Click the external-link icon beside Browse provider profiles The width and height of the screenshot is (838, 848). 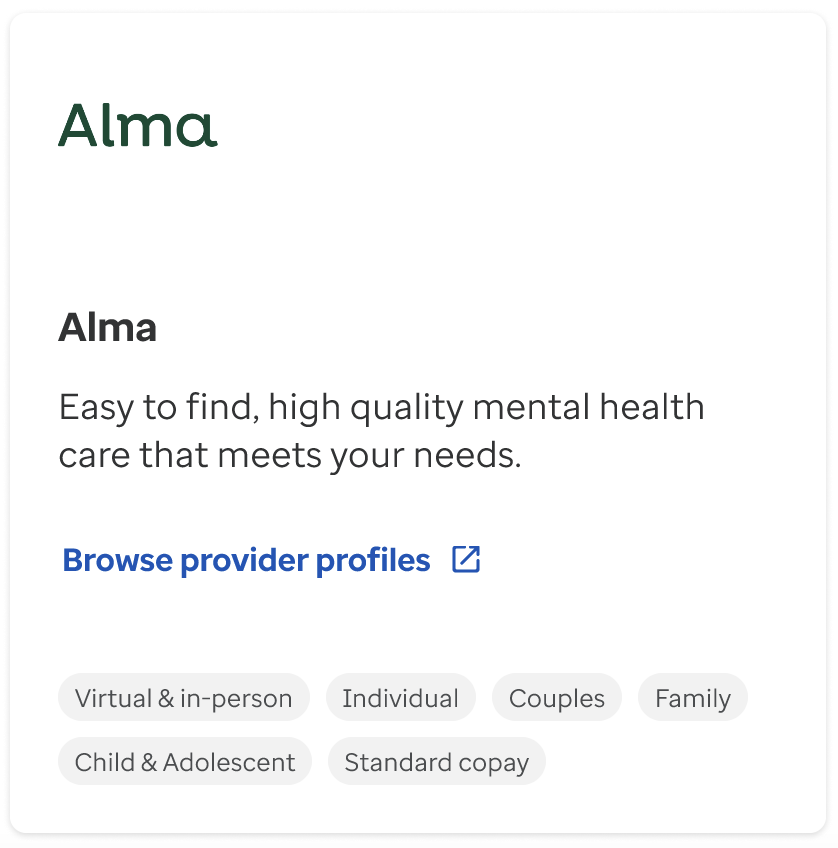click(x=466, y=559)
